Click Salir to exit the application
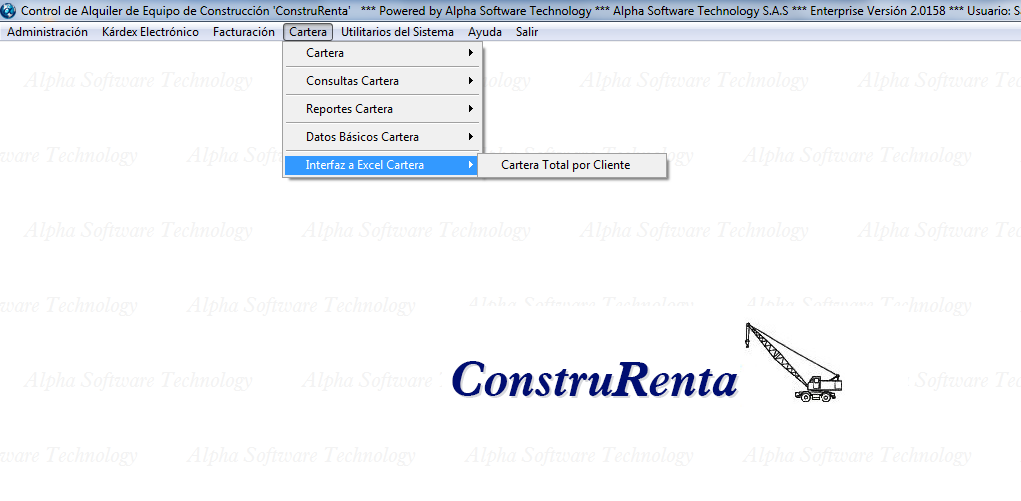This screenshot has height=501, width=1021. pos(527,32)
